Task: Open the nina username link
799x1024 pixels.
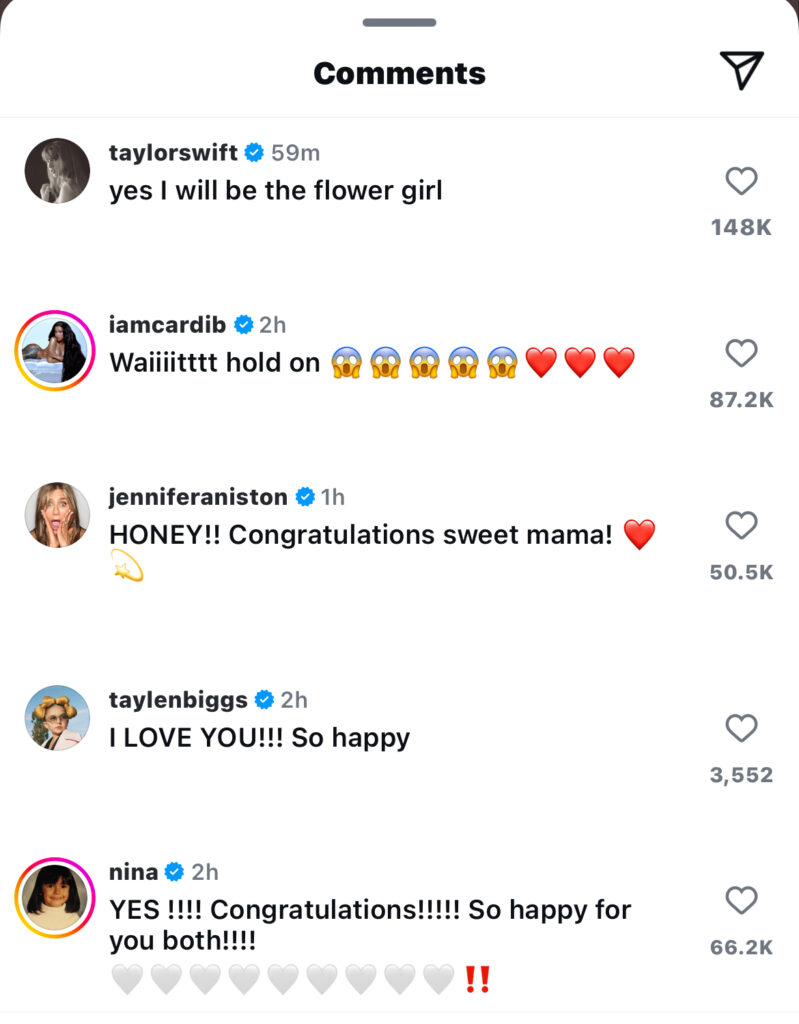Action: pos(133,872)
